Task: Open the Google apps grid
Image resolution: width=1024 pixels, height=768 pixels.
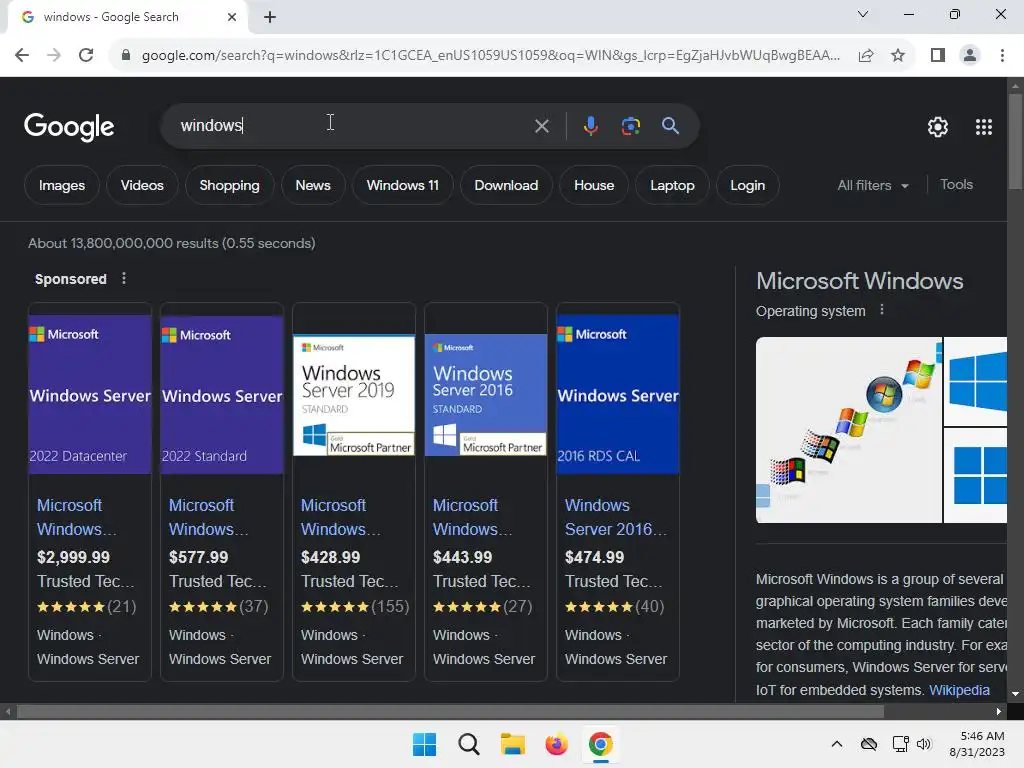Action: click(984, 127)
